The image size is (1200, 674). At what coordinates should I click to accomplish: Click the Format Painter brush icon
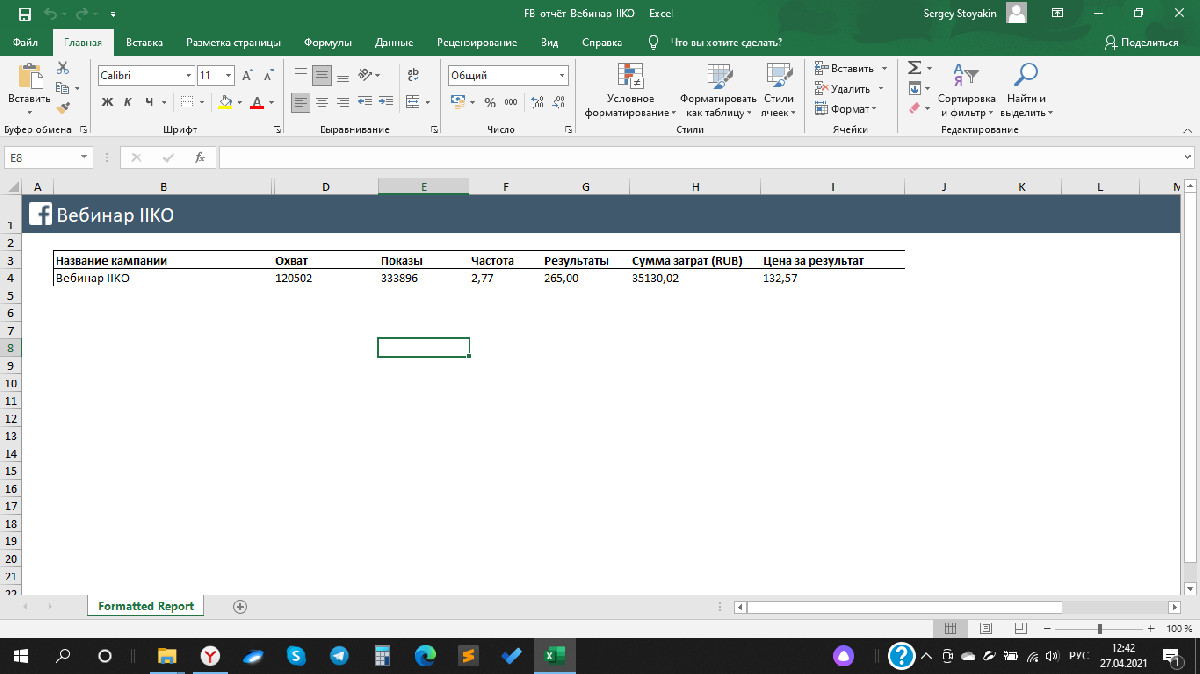click(x=63, y=108)
